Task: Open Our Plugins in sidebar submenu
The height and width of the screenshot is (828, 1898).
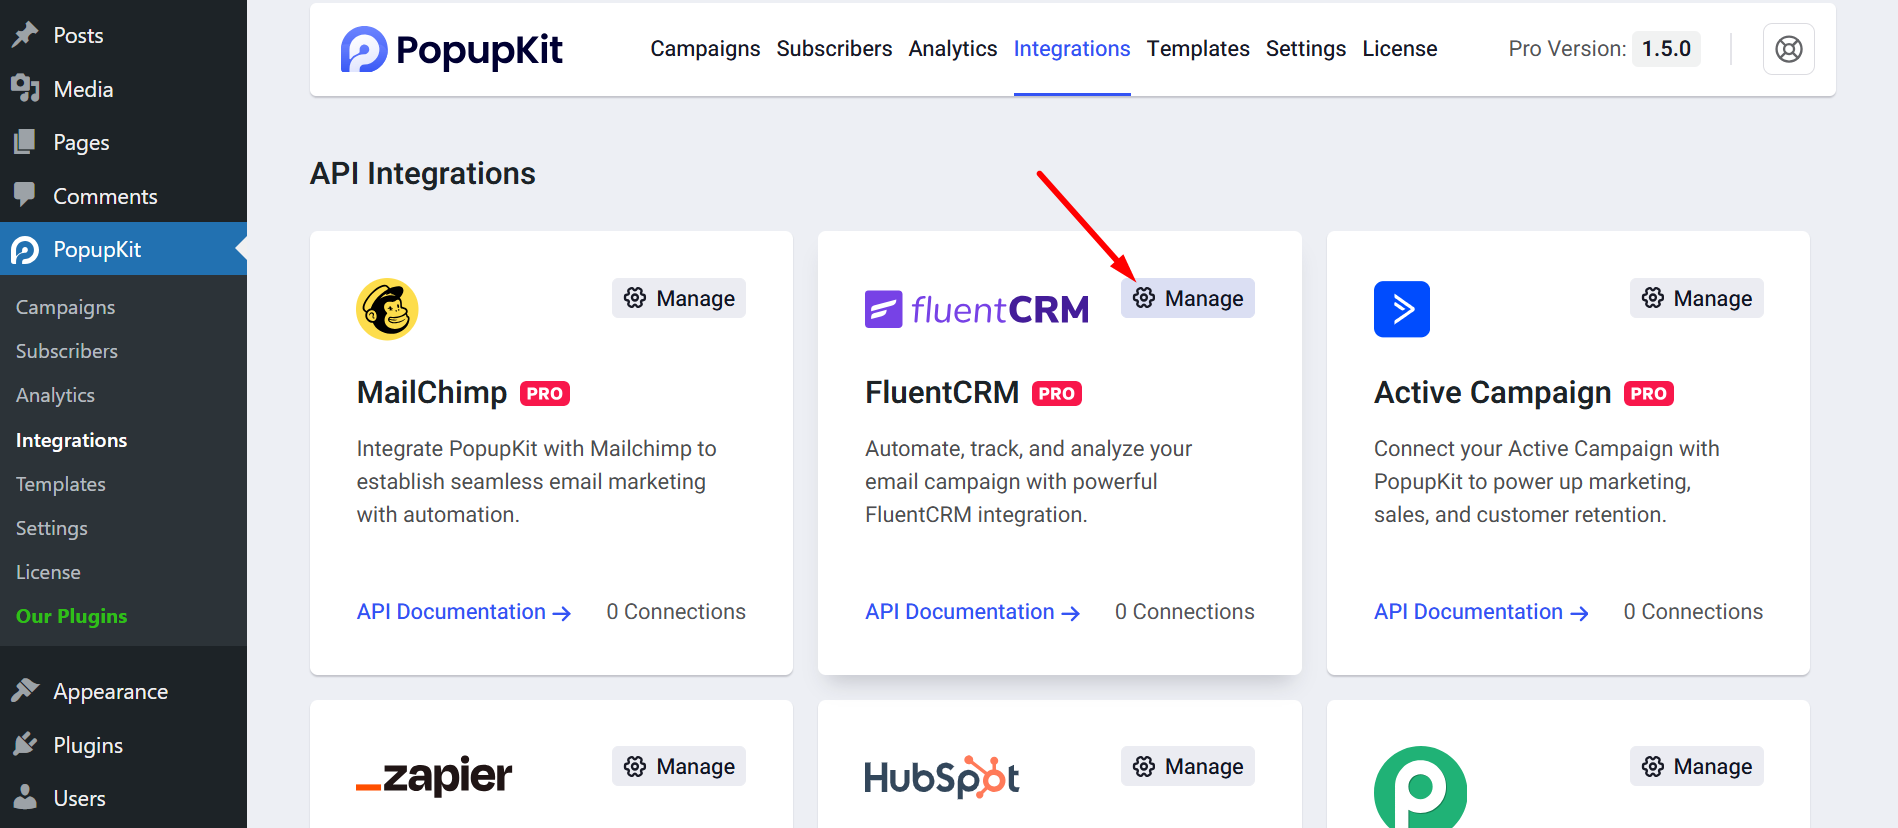Action: [x=72, y=616]
